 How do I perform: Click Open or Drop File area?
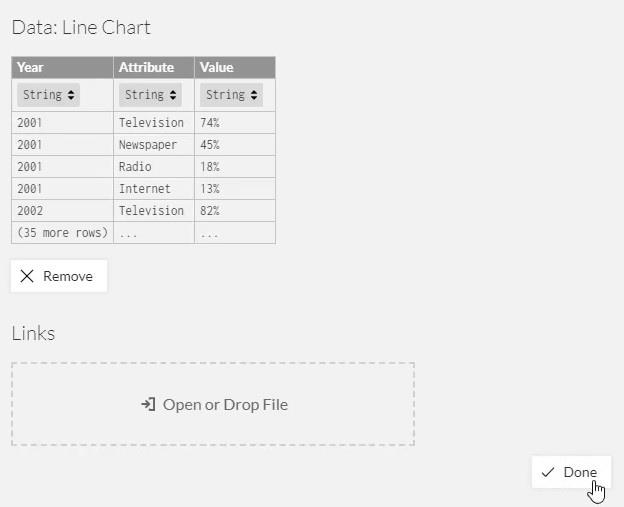click(x=213, y=404)
